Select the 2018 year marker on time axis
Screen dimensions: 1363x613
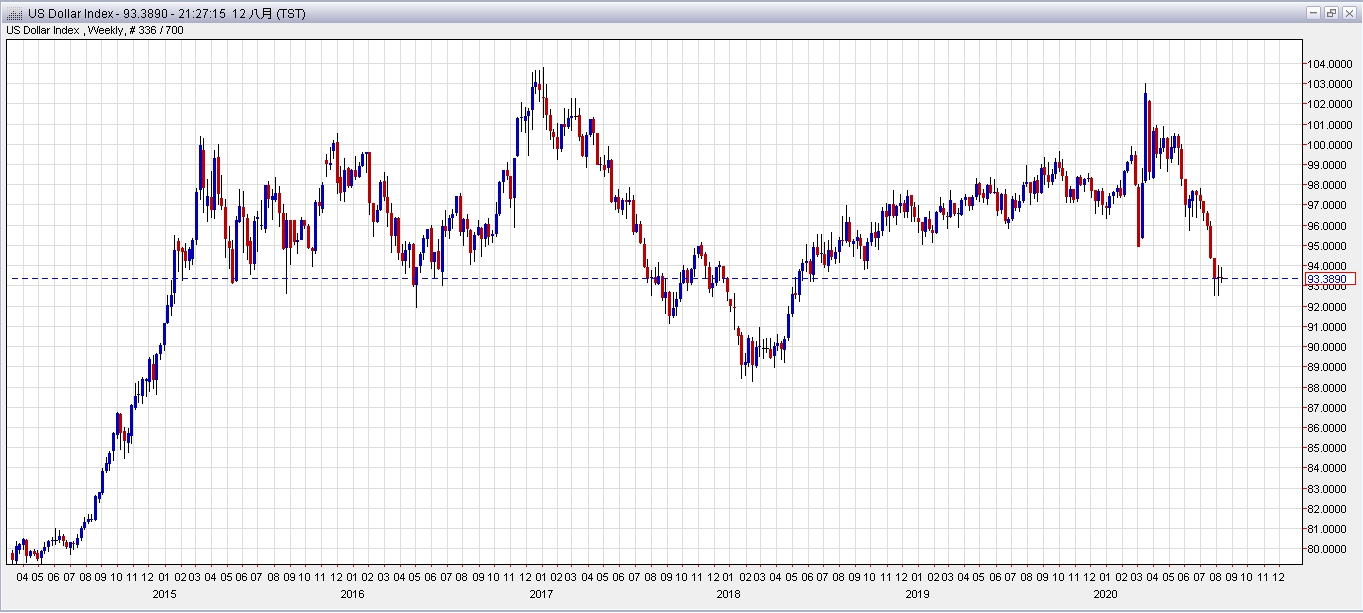(729, 594)
